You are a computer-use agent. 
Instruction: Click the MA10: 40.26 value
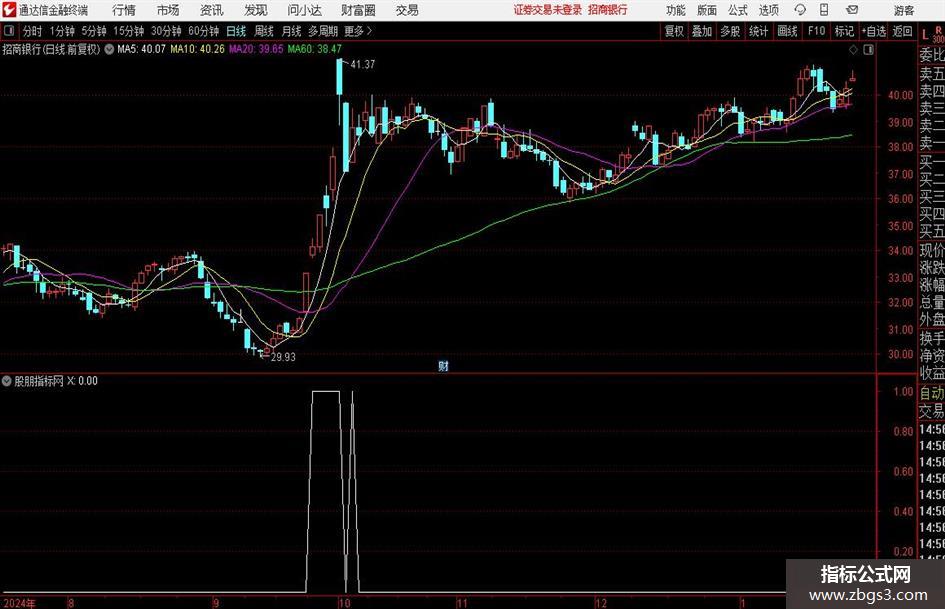point(197,49)
